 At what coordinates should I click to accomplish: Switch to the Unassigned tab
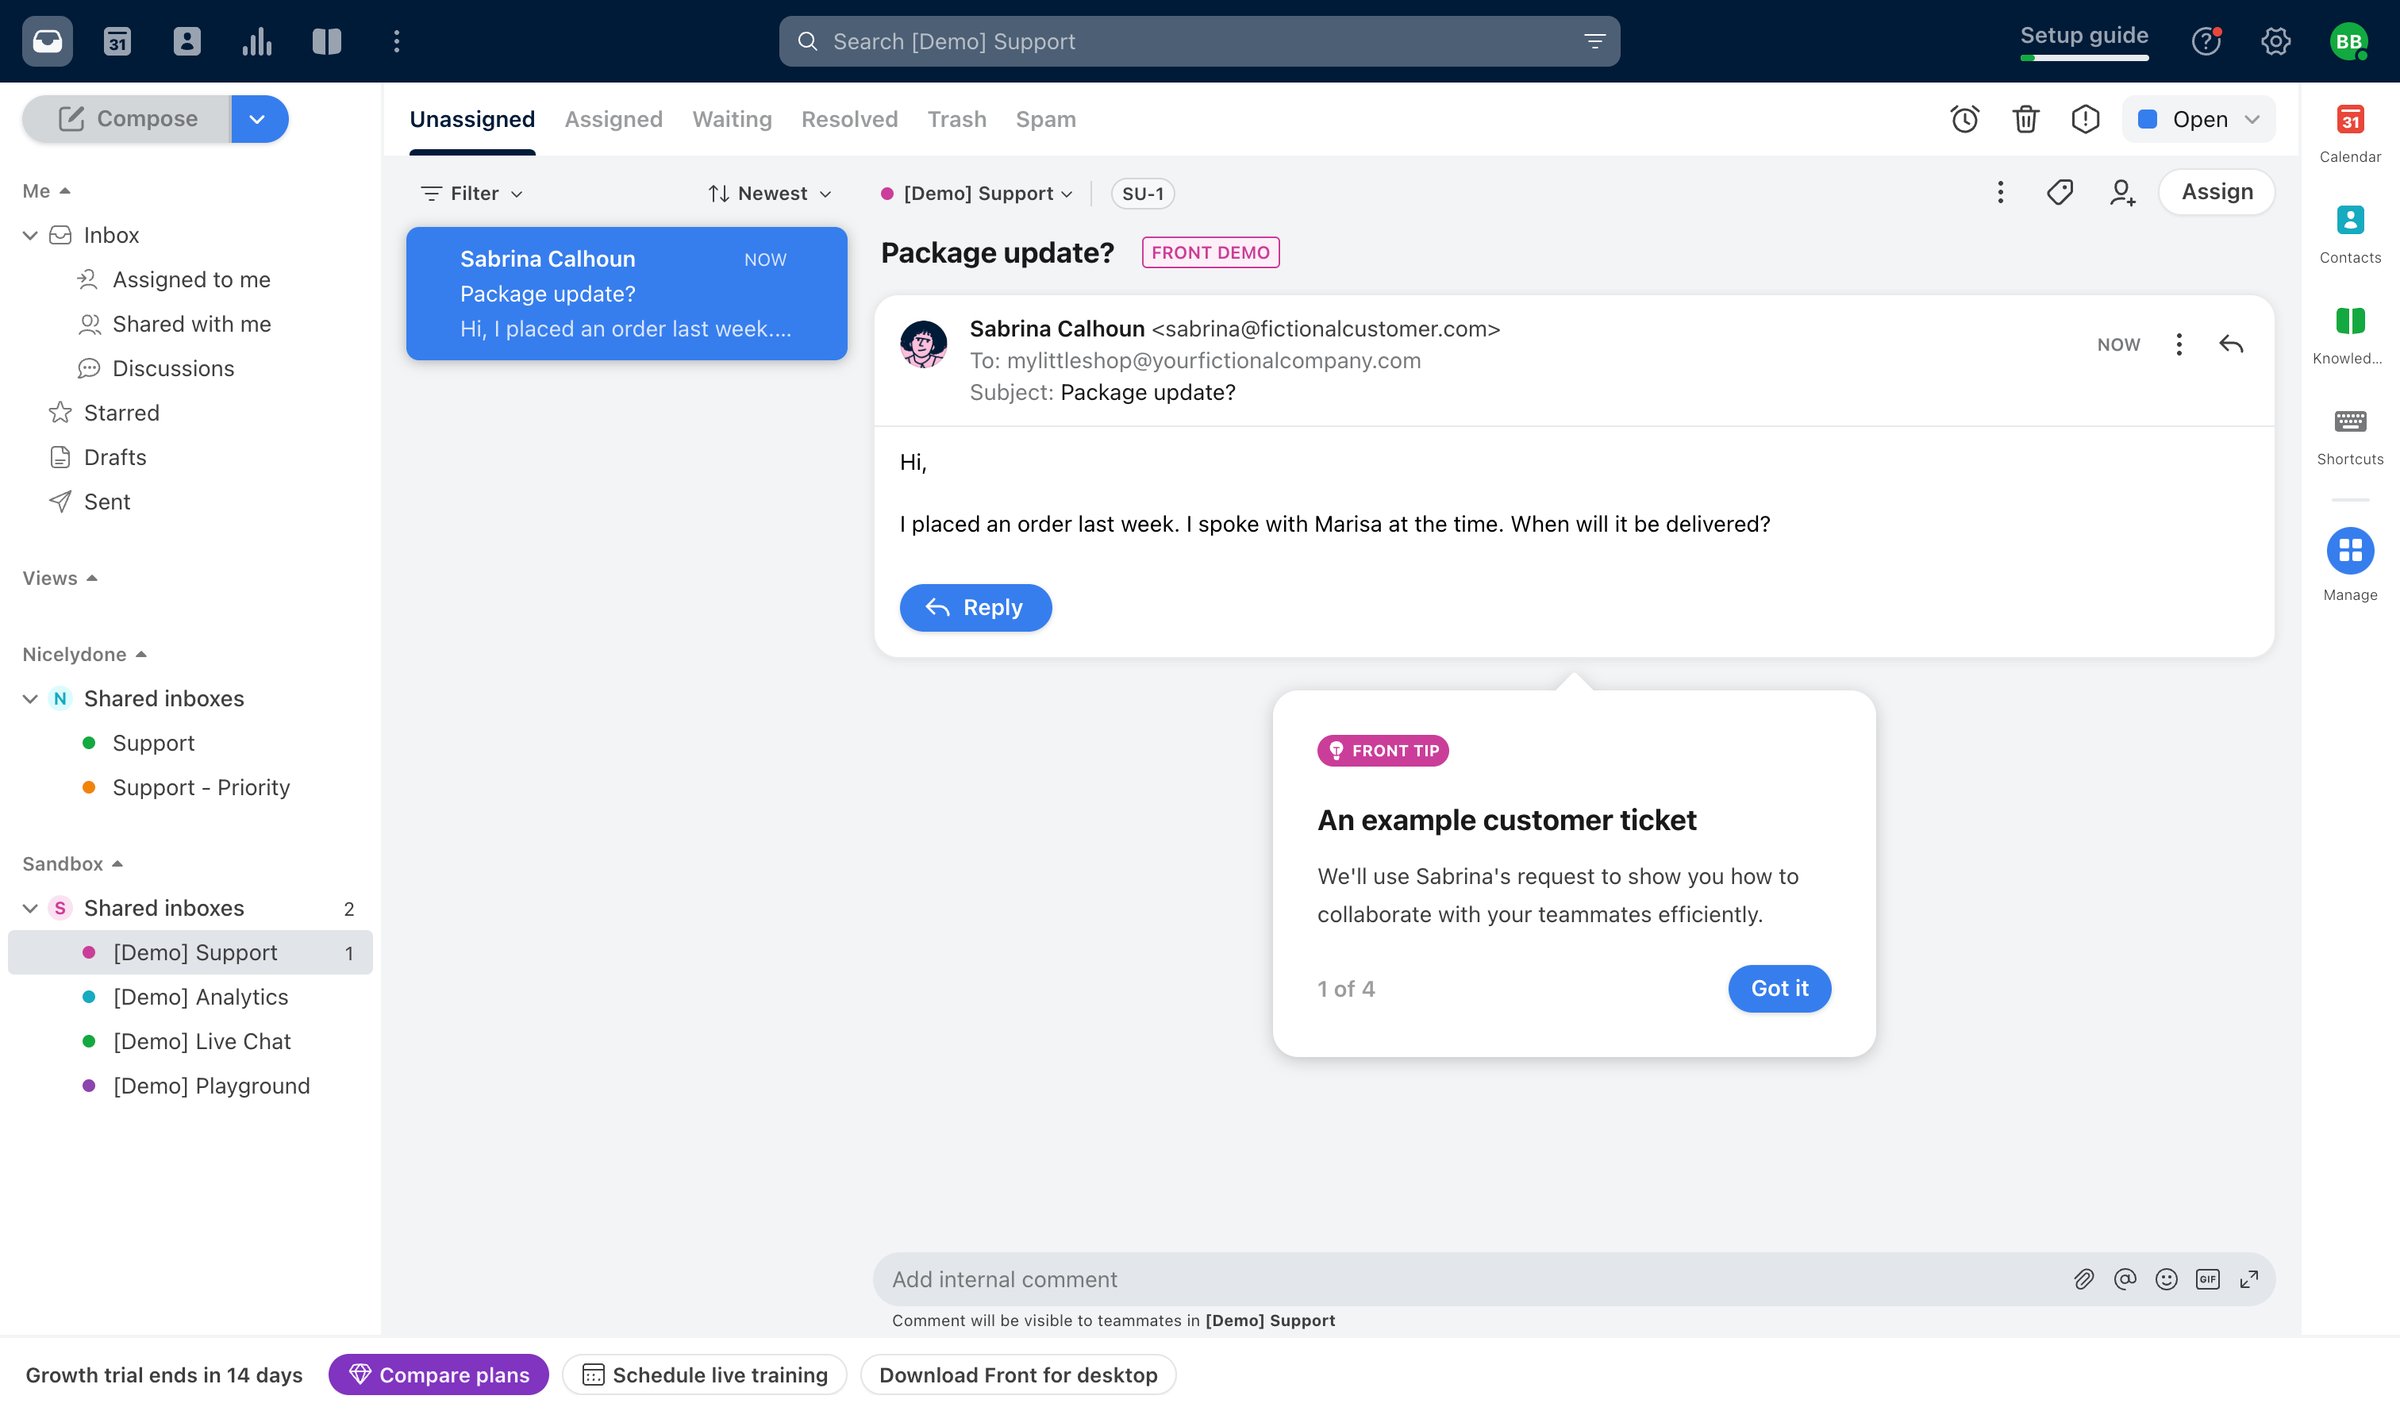472,119
